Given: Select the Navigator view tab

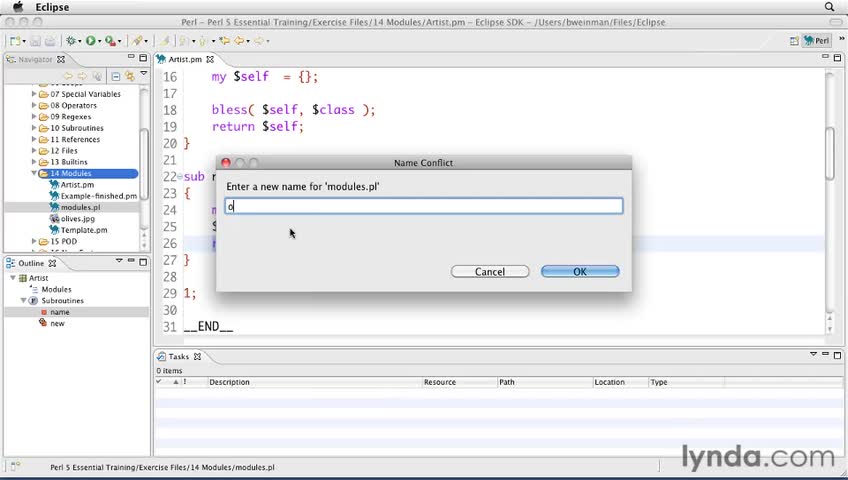Looking at the screenshot, I should tap(35, 59).
